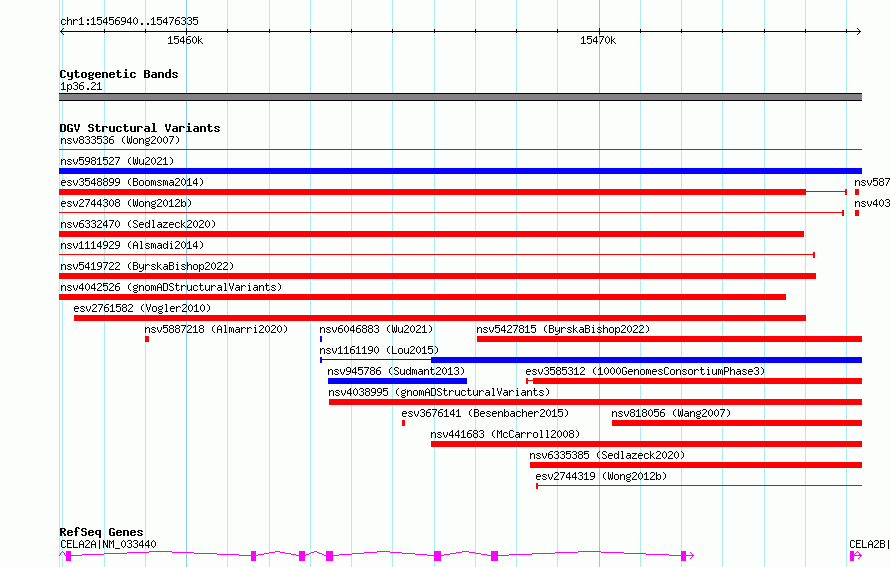Open variant nsv6332470 (Sedlazeck2020)
890x567 pixels.
click(138, 224)
